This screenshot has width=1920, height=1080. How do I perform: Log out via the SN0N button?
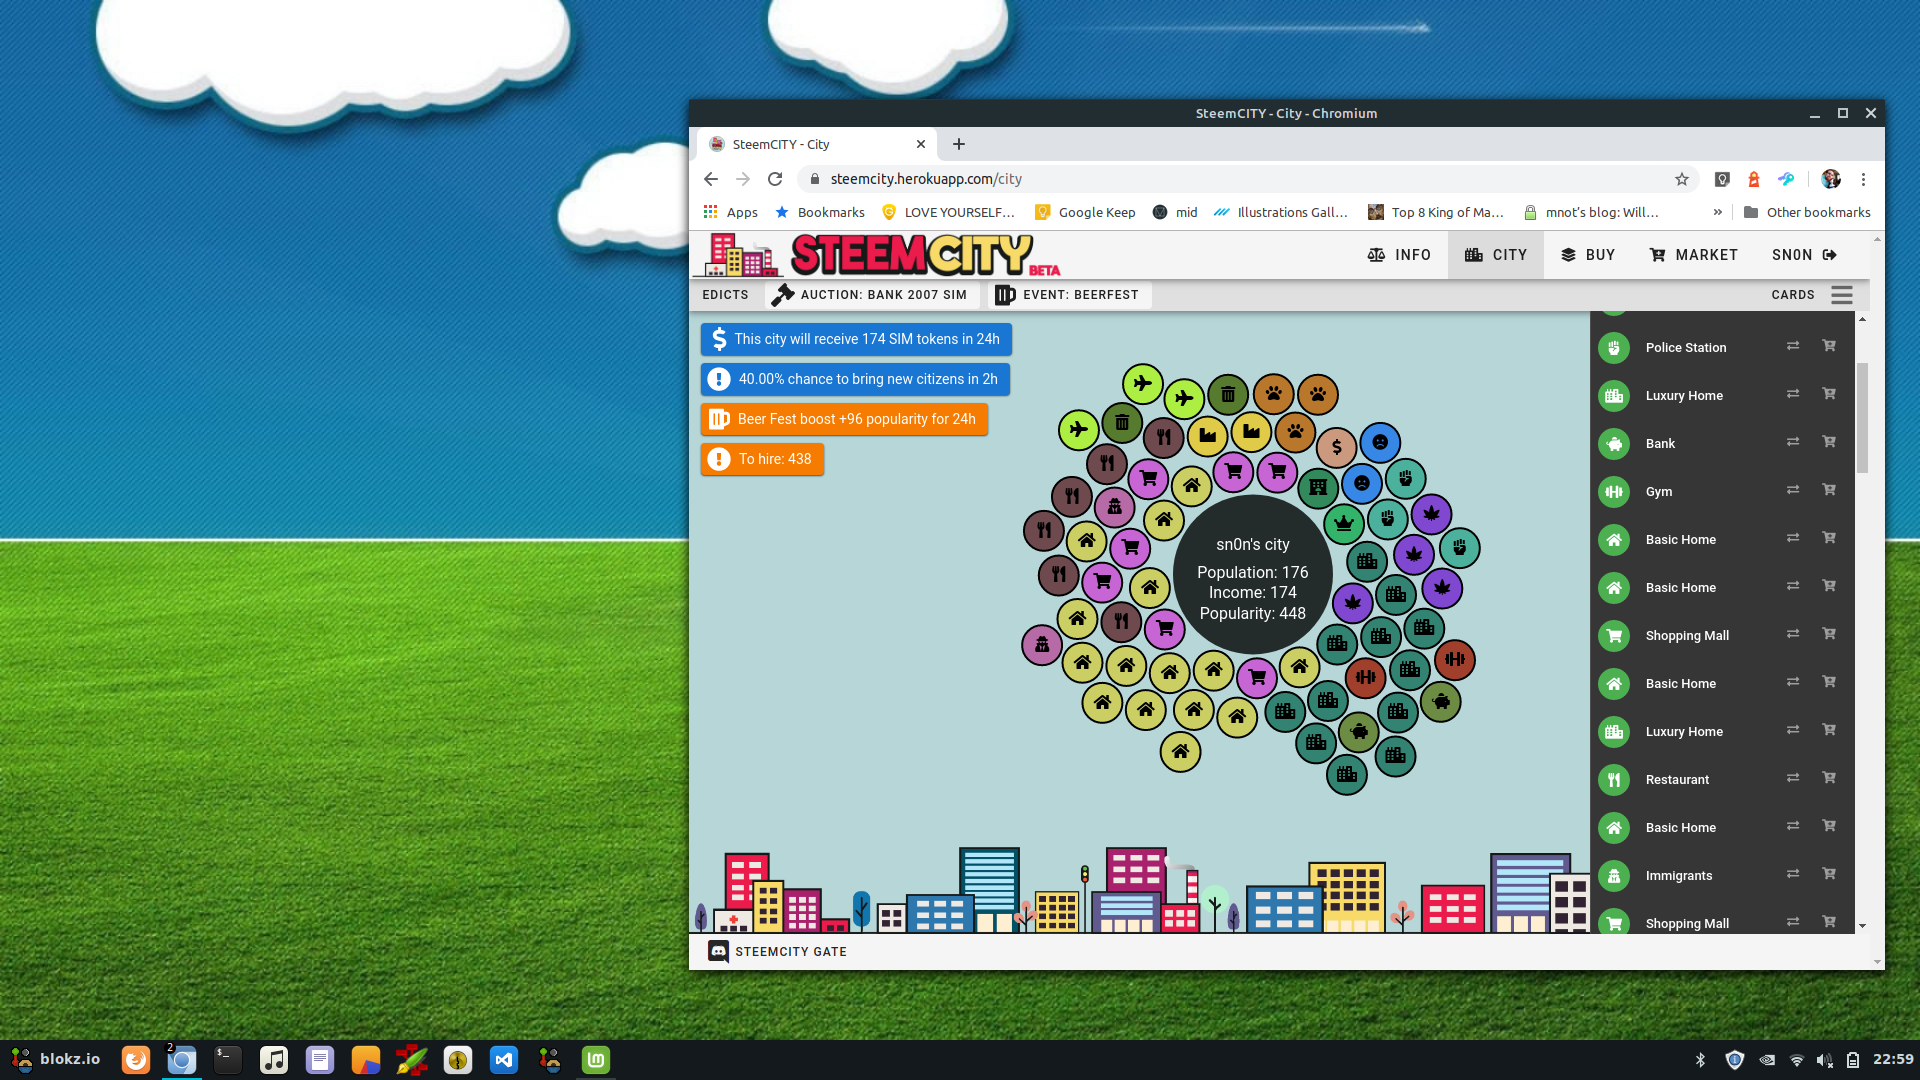pyautogui.click(x=1804, y=255)
